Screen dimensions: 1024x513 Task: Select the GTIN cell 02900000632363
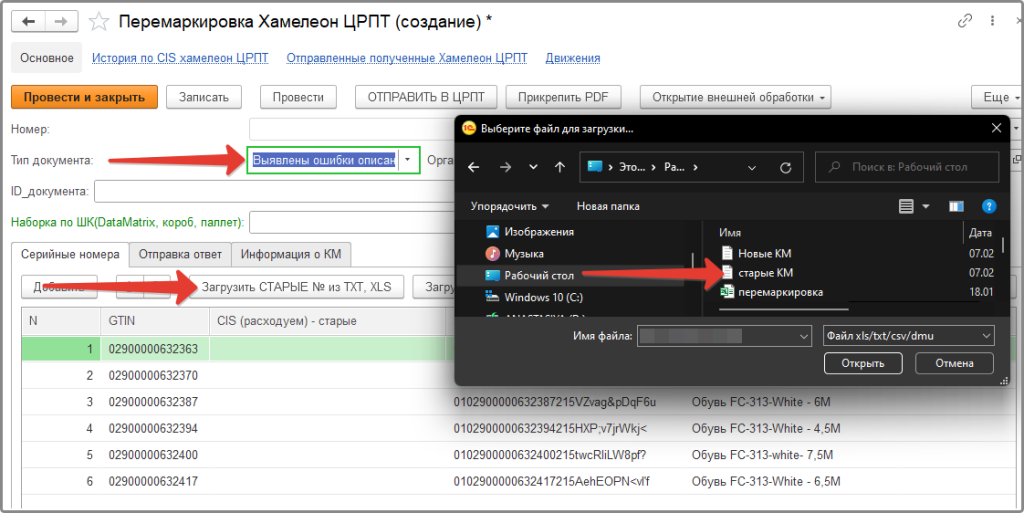pos(155,349)
